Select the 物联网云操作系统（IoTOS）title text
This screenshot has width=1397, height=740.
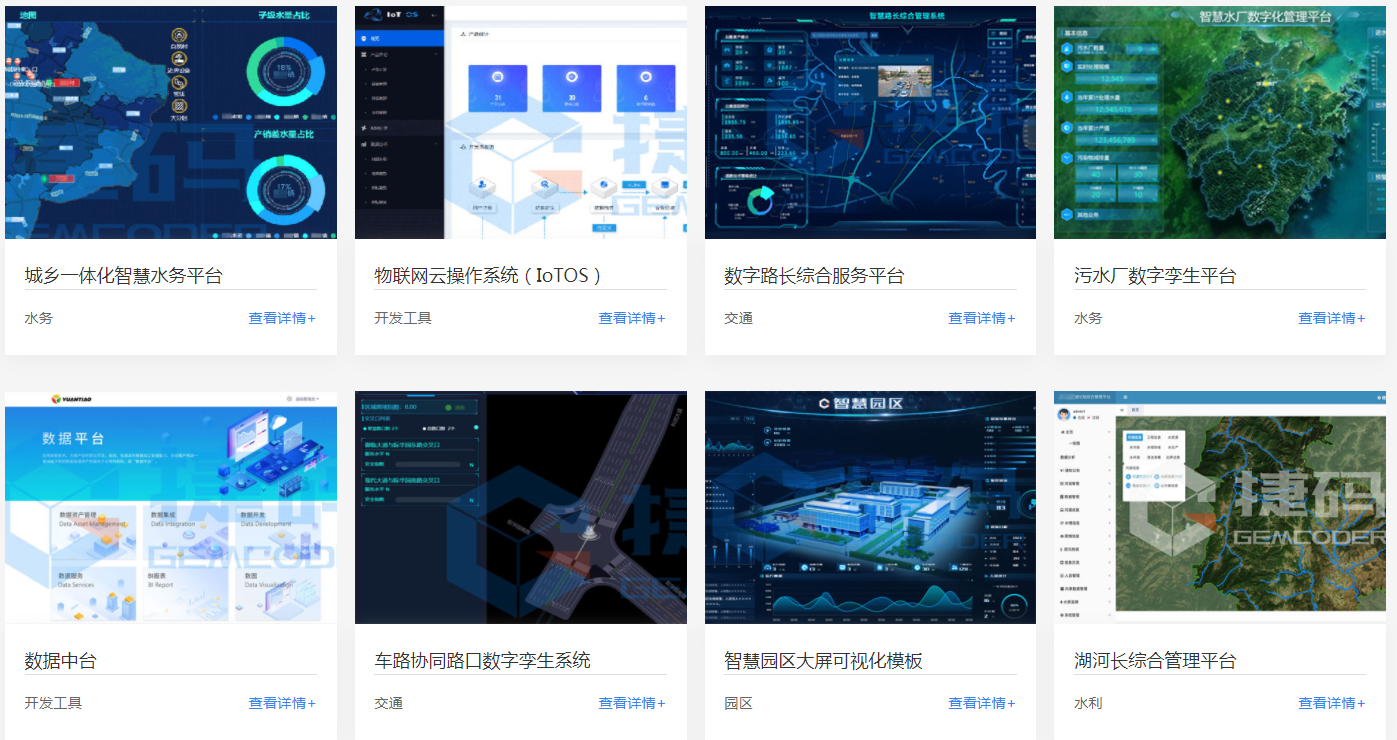[488, 276]
